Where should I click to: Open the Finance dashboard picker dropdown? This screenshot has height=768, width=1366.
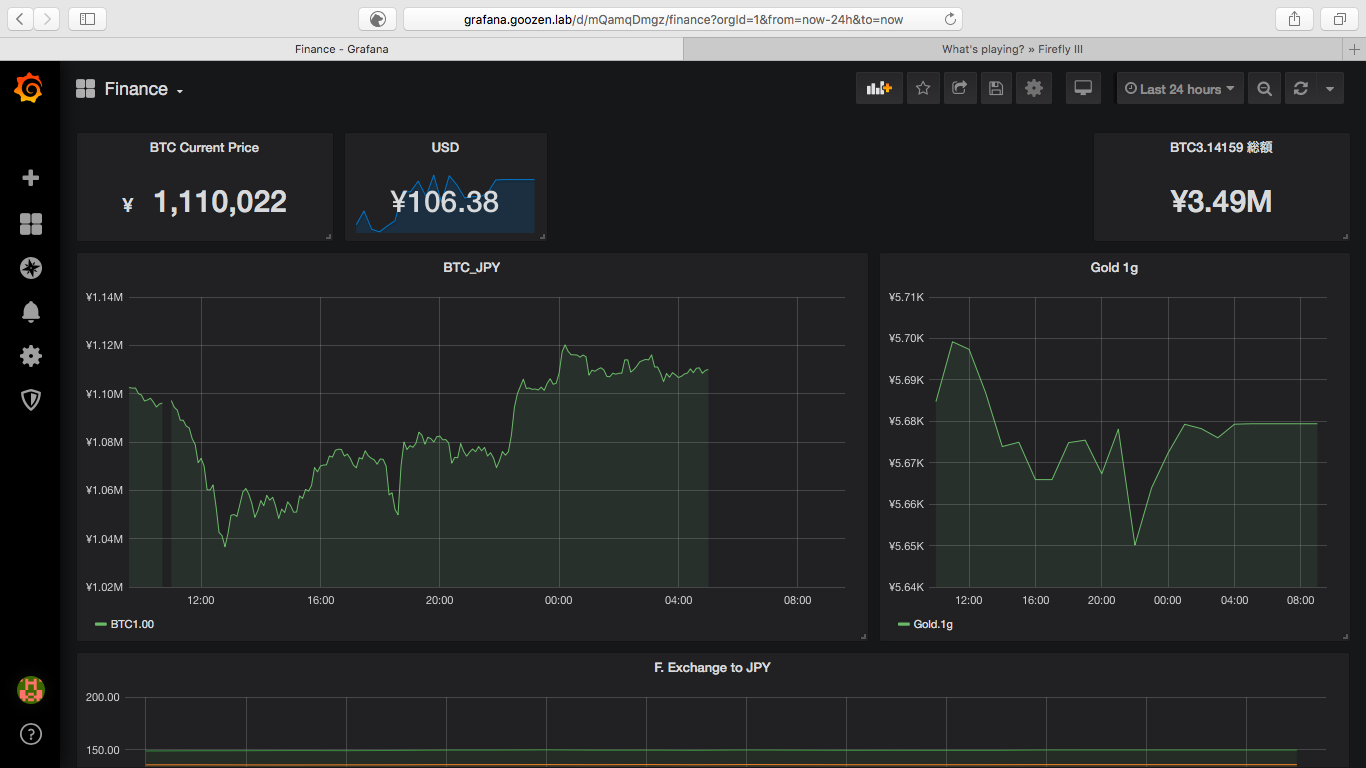(x=129, y=89)
